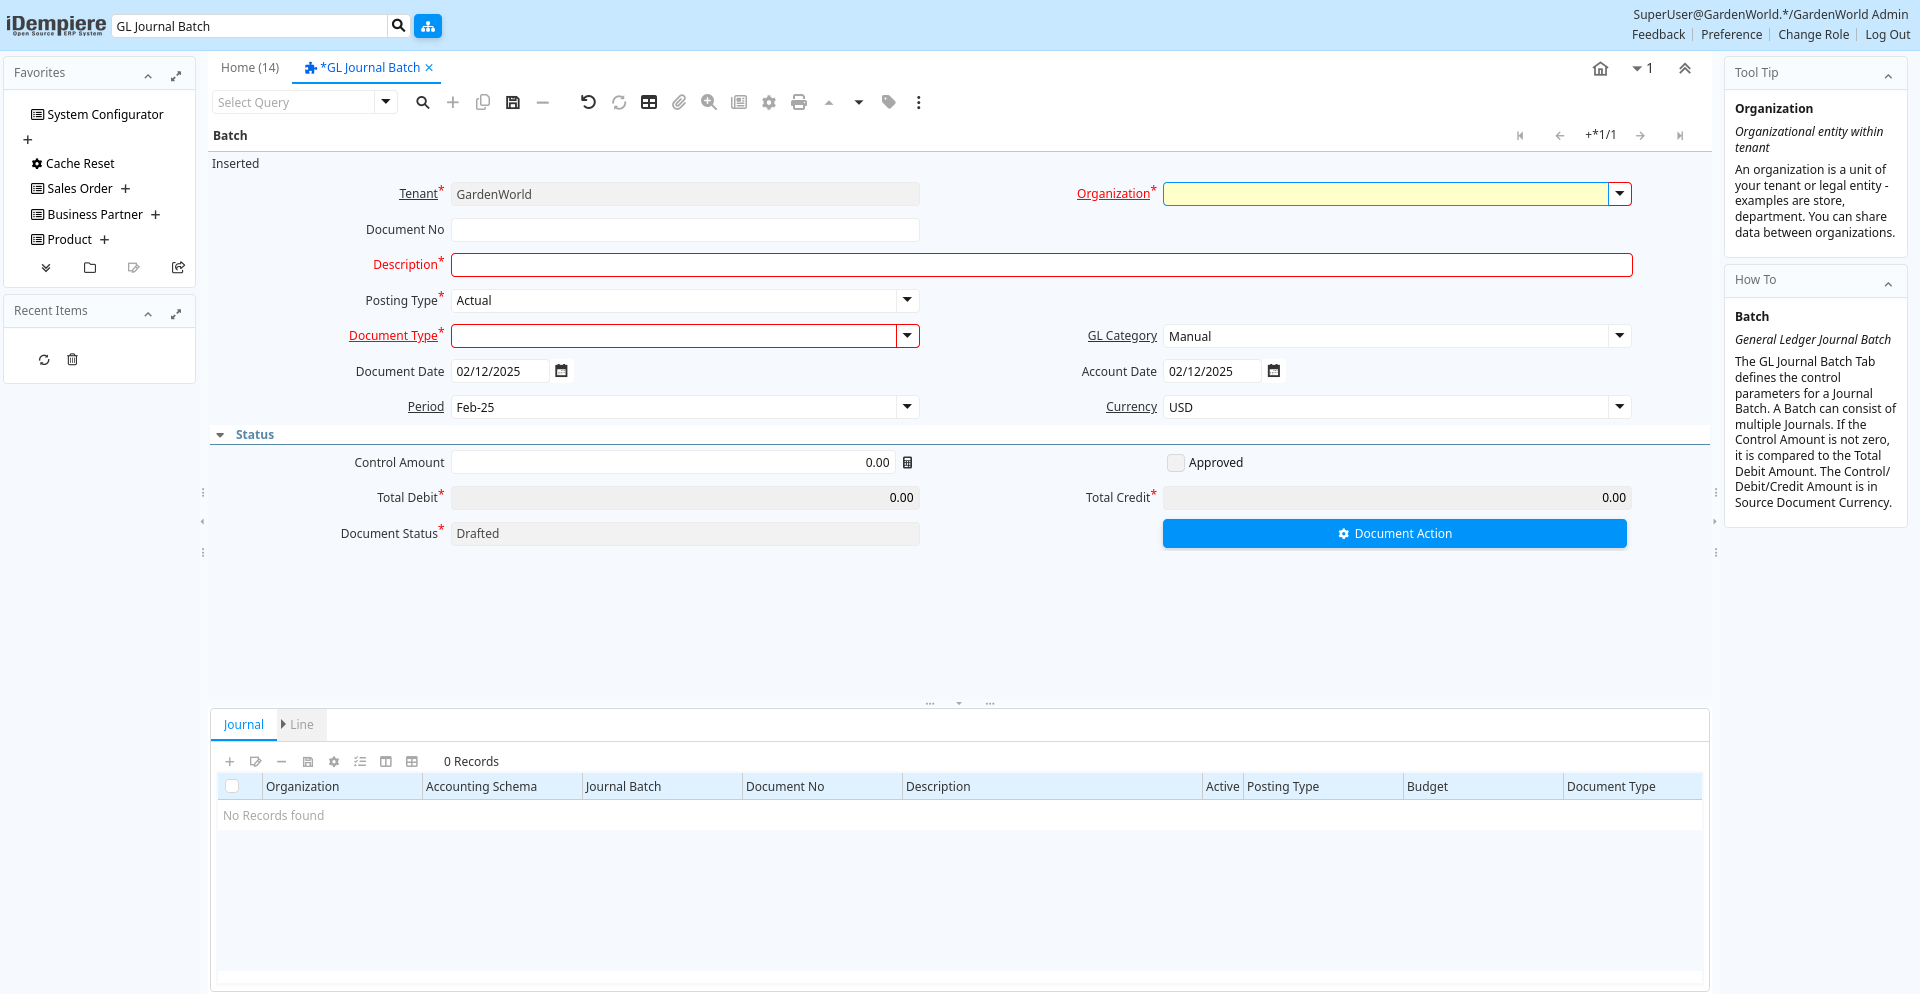Click the Save record icon in toolbar
Screen dimensions: 1920x994
point(513,102)
